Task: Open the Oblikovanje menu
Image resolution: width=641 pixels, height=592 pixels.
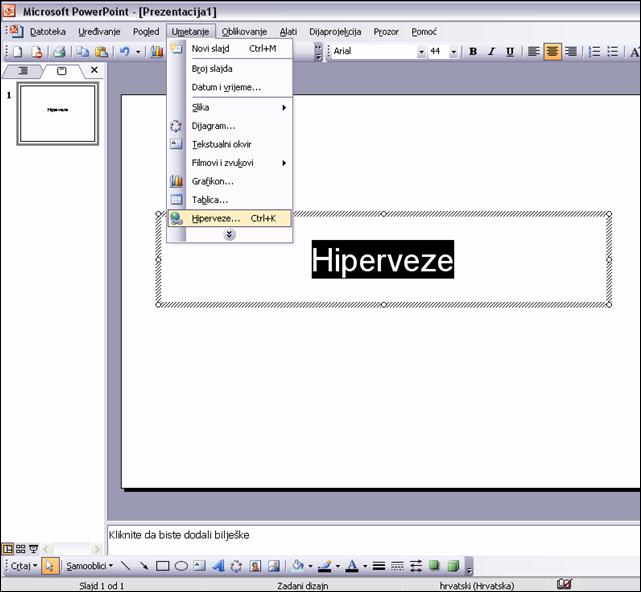Action: pyautogui.click(x=244, y=31)
